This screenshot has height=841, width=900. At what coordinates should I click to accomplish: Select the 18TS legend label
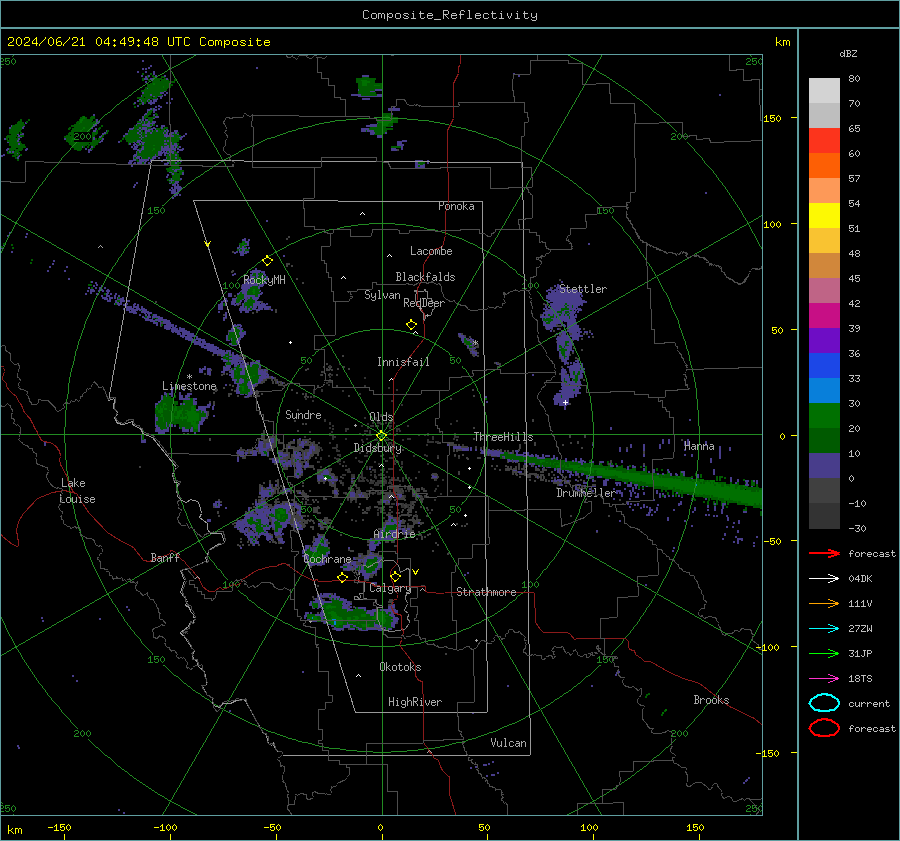tap(860, 679)
